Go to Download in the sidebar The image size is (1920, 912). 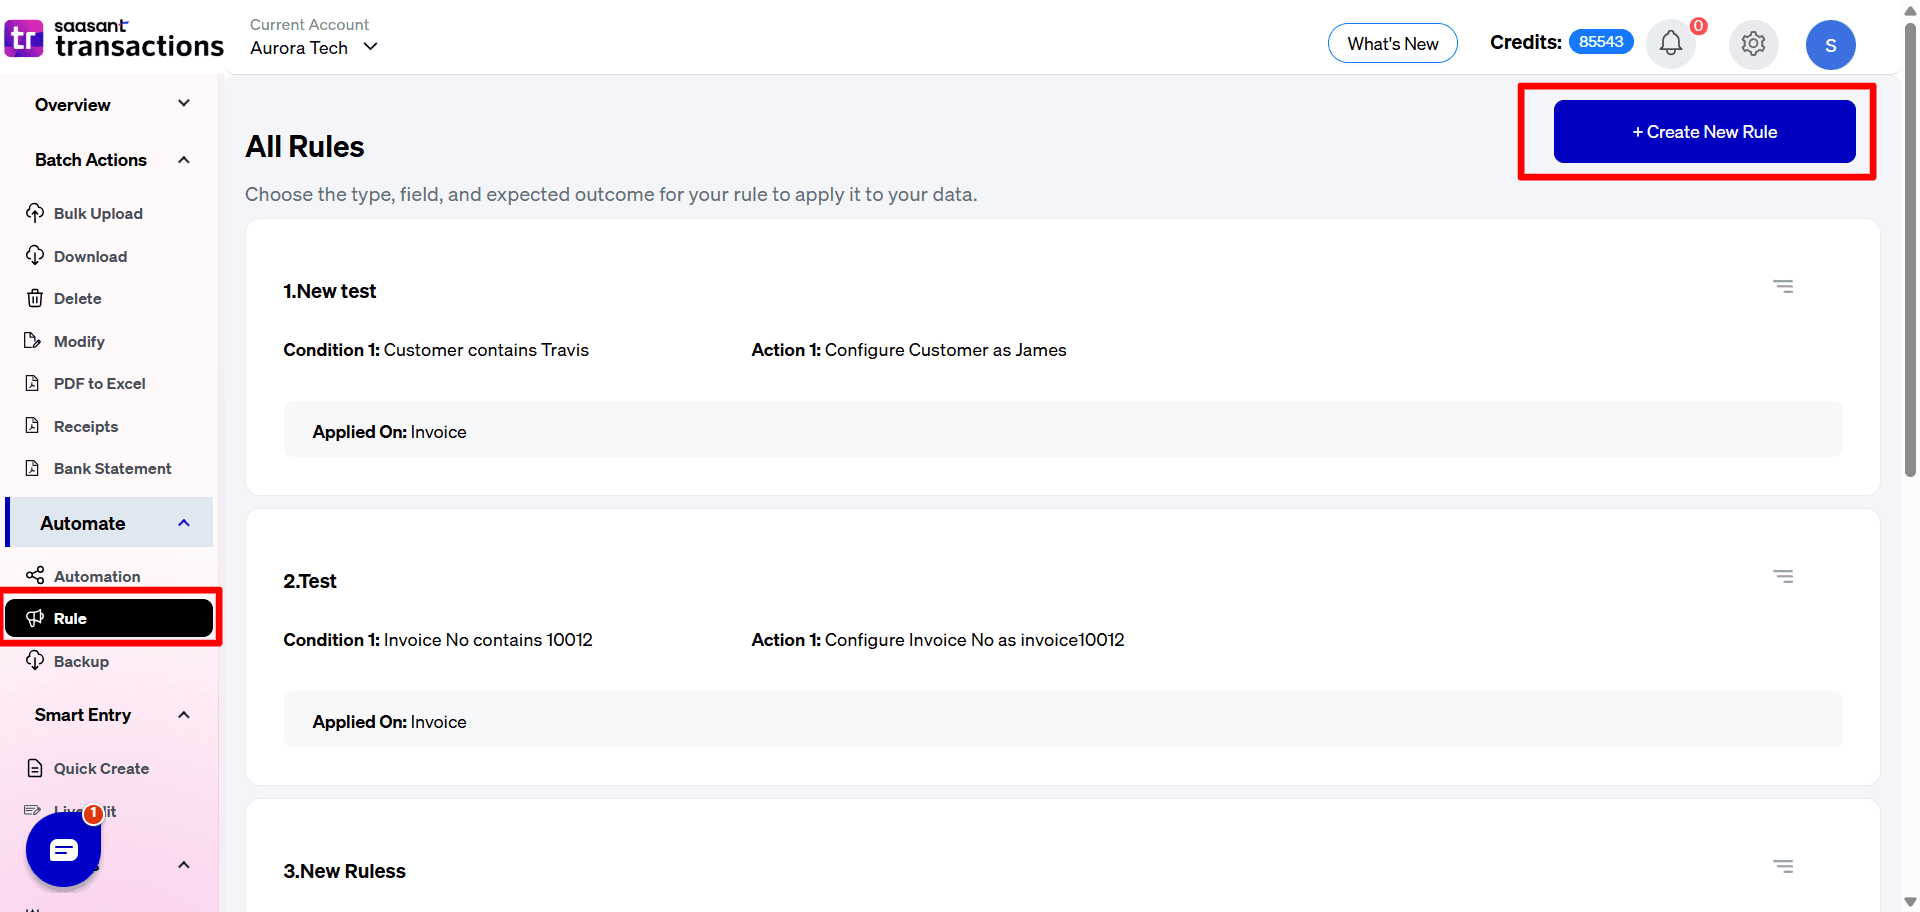click(90, 256)
